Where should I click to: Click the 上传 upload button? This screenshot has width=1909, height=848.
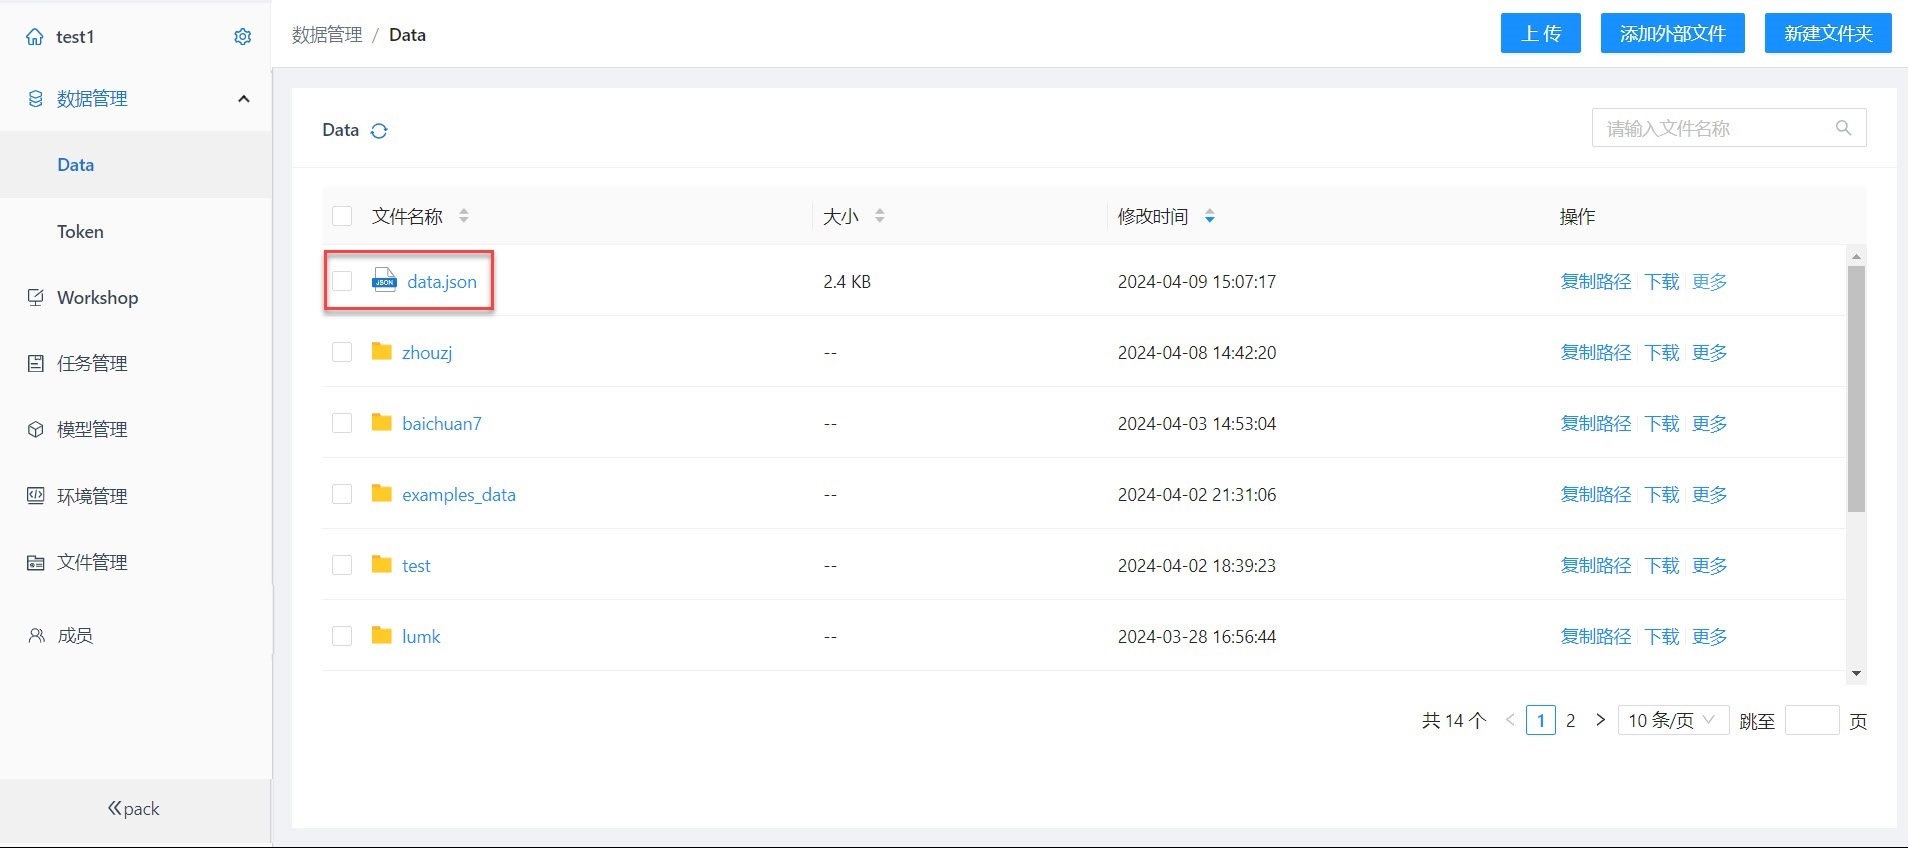1540,34
